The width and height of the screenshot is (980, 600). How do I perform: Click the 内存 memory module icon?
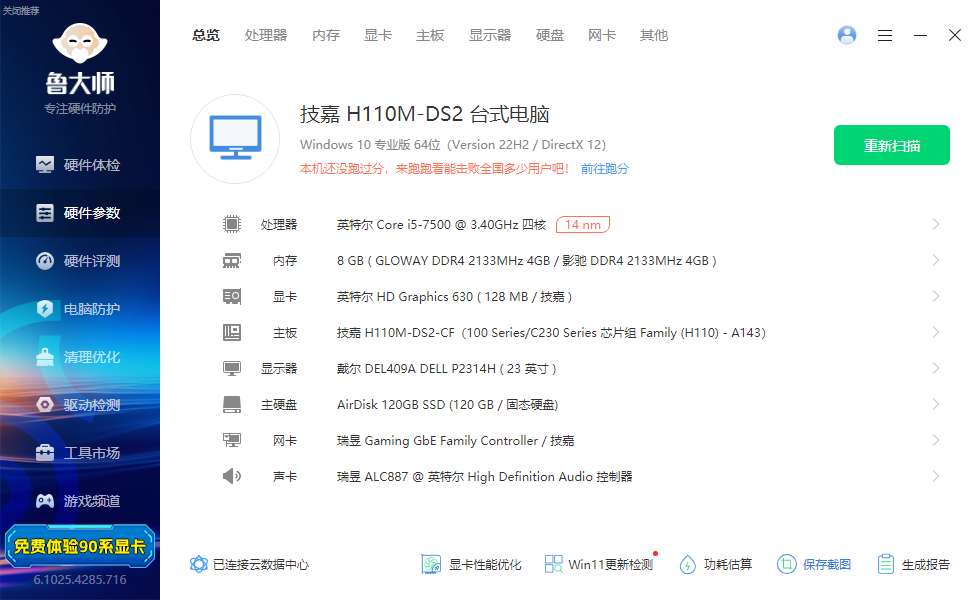(232, 261)
